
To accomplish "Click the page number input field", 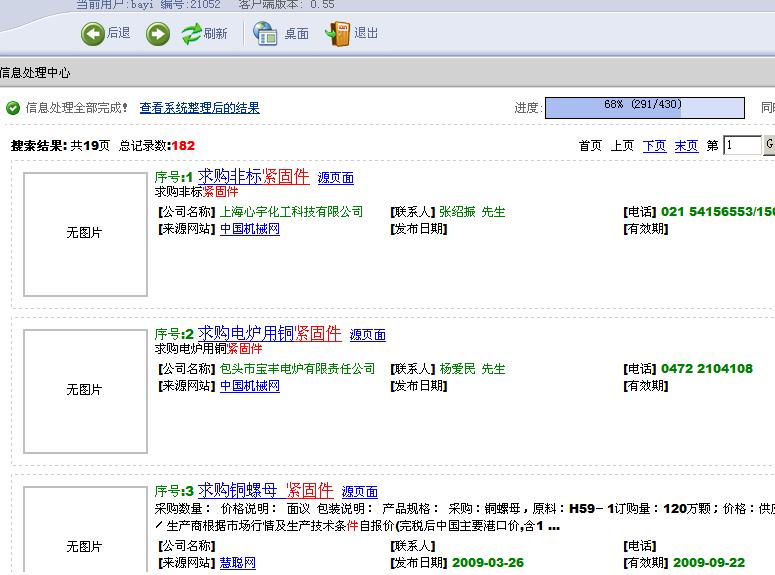I will pos(742,146).
